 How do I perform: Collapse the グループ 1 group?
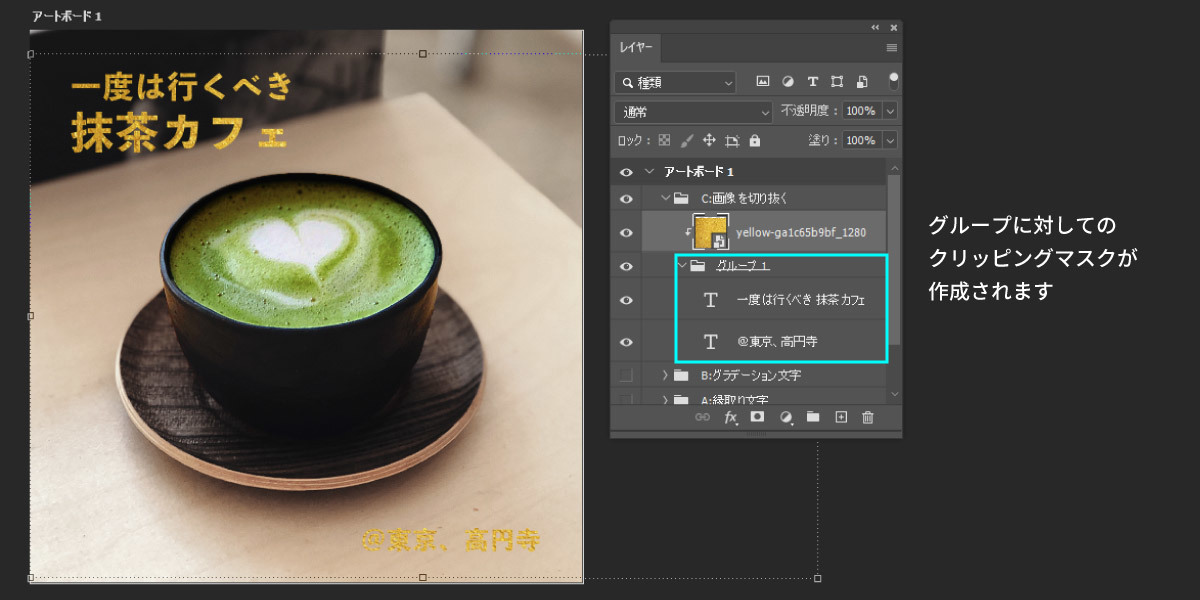681,266
